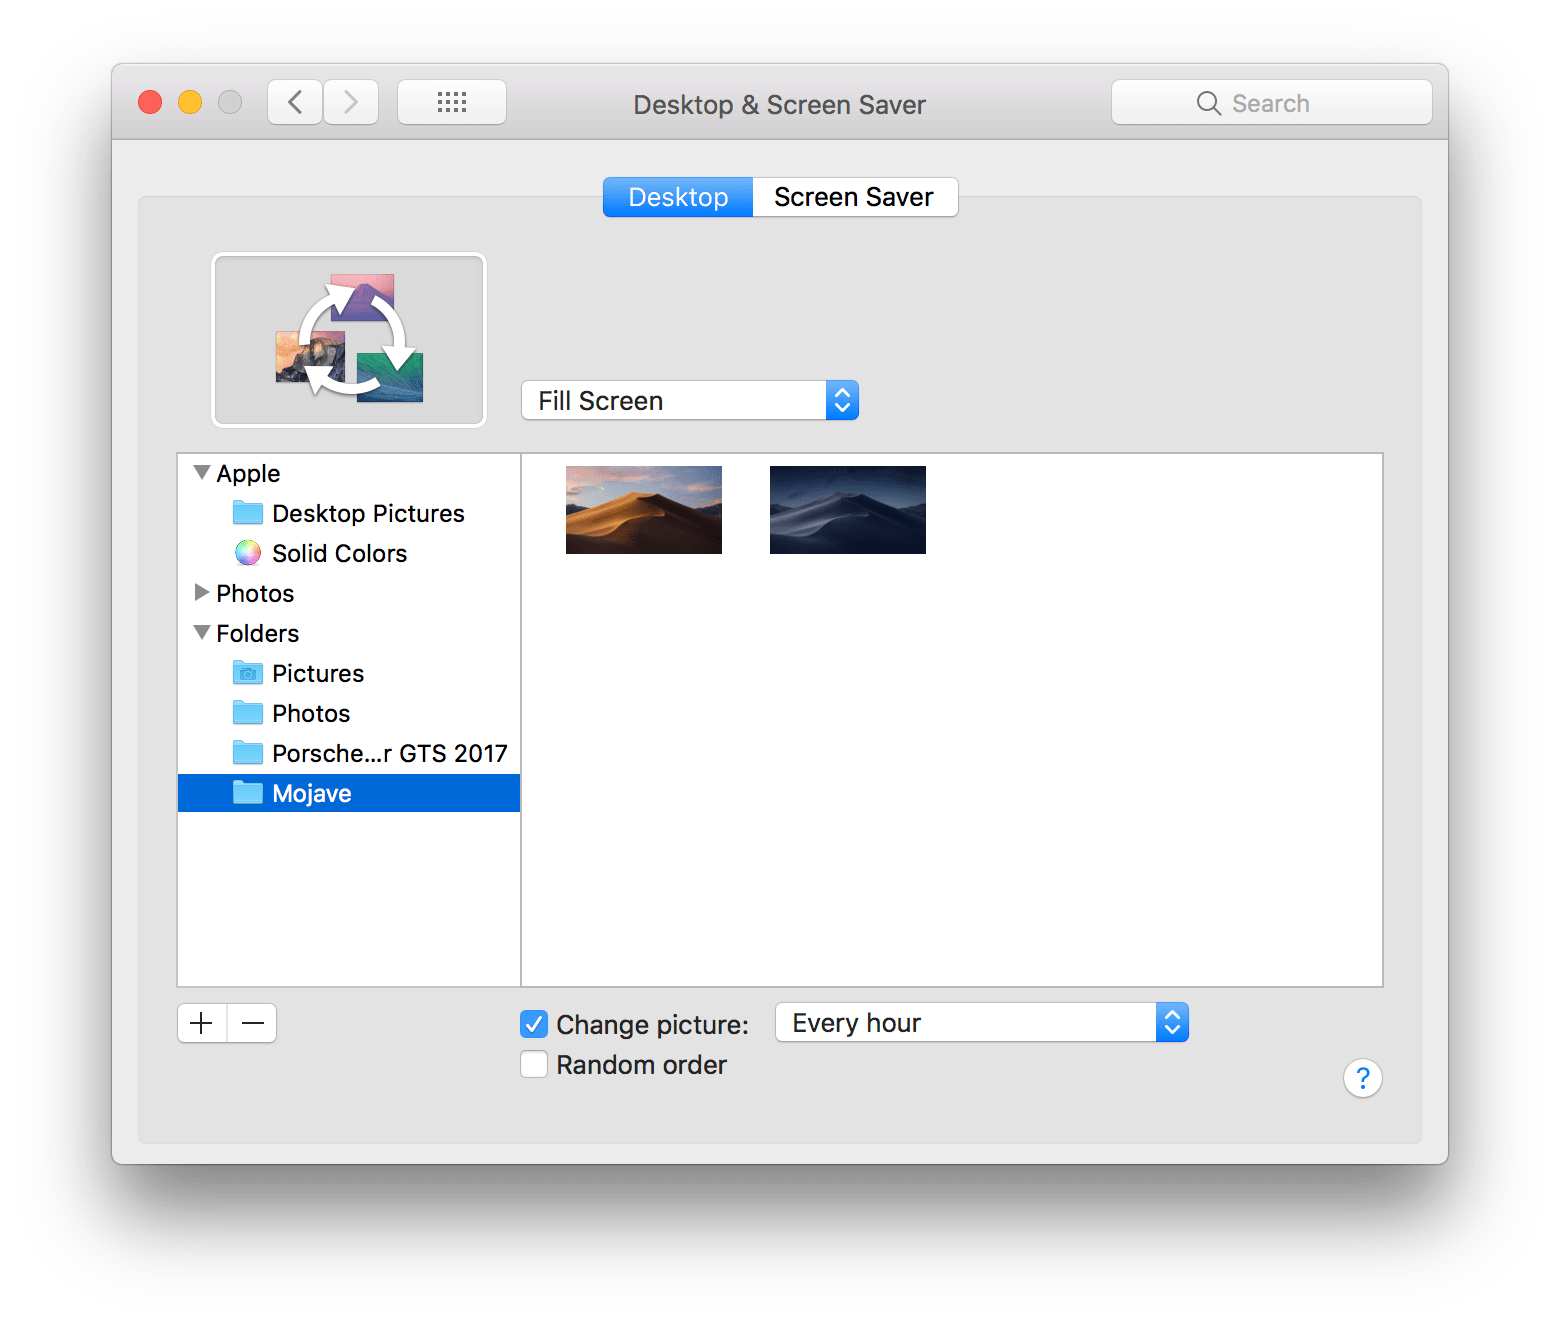Toggle the Change picture checkbox
The height and width of the screenshot is (1324, 1560).
click(534, 1024)
